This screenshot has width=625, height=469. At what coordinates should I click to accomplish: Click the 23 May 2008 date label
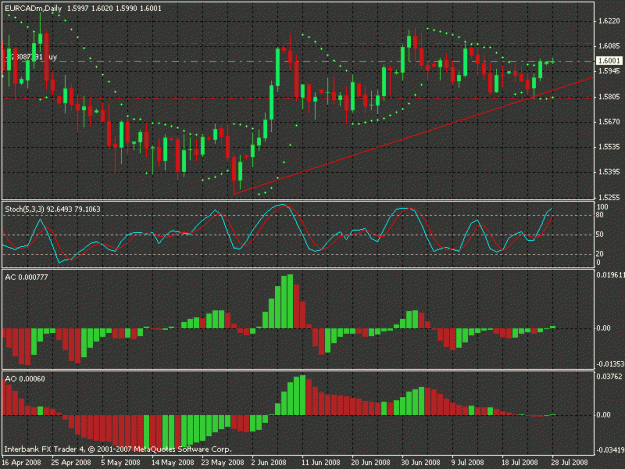pyautogui.click(x=222, y=462)
